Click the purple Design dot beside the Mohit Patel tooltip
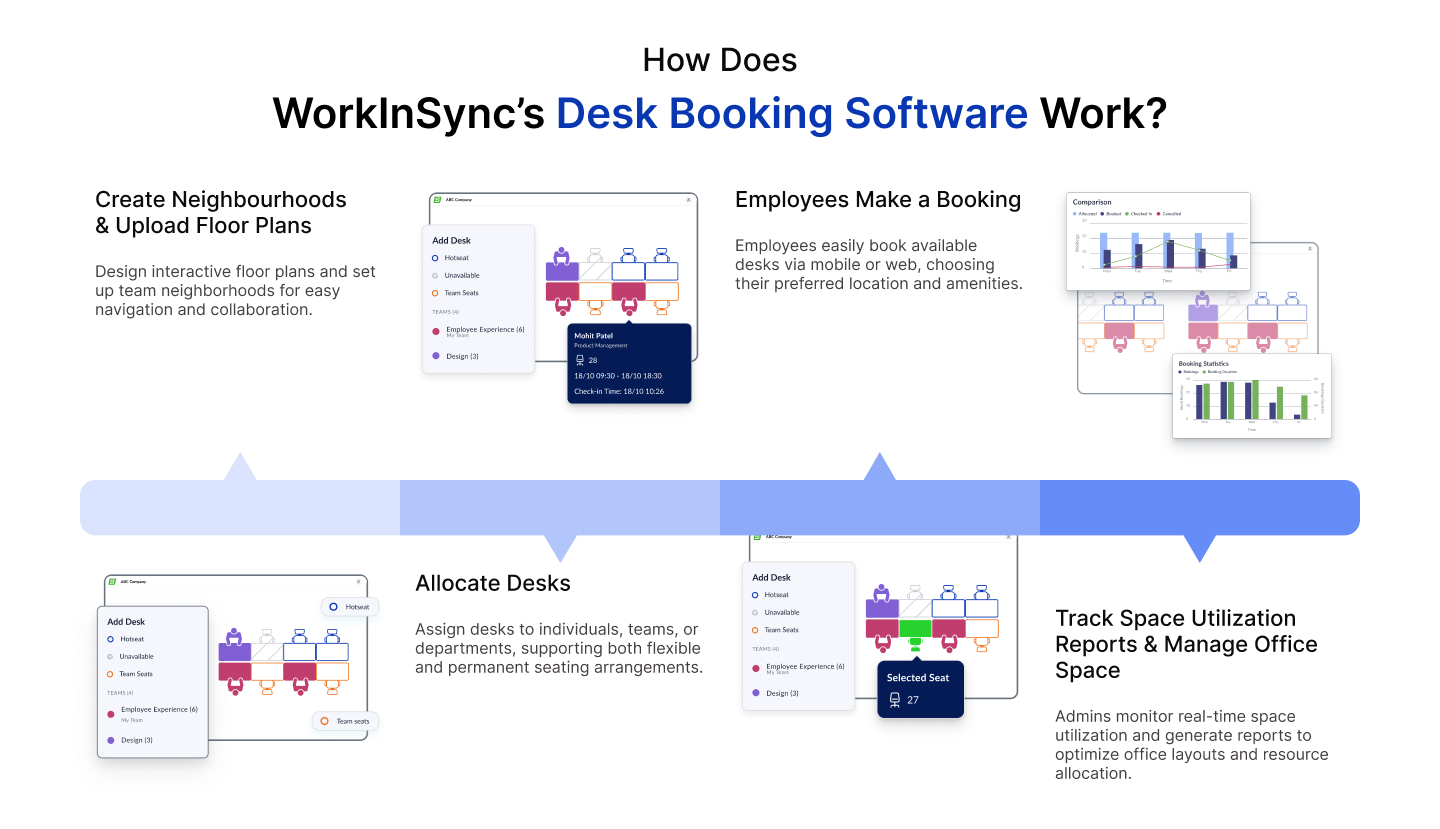The image size is (1440, 829). tap(436, 356)
